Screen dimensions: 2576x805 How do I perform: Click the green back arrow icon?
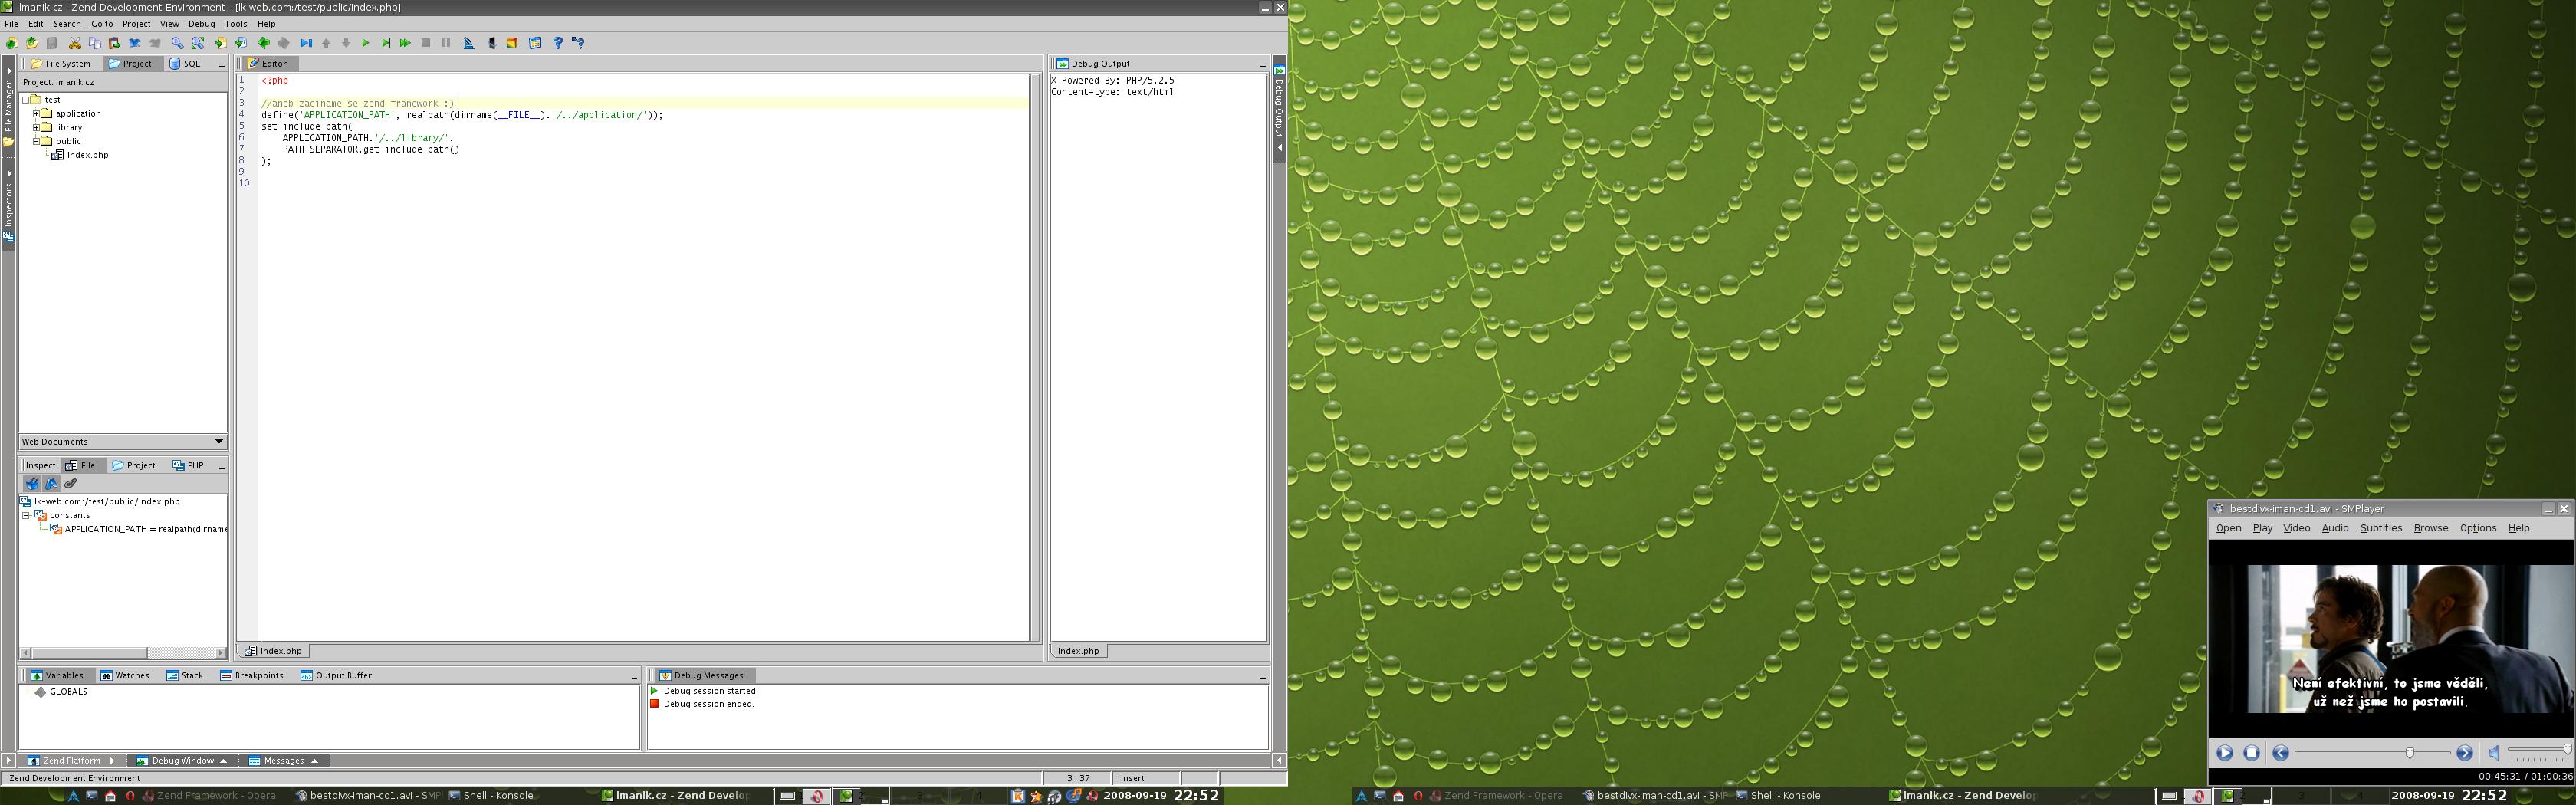point(263,43)
